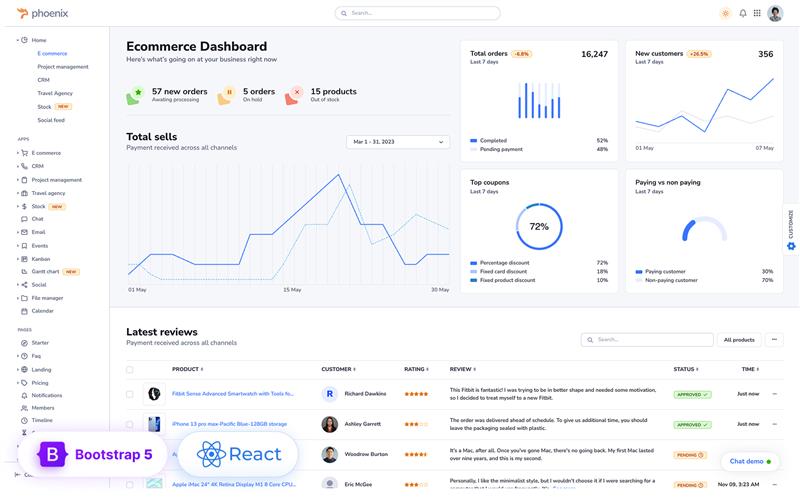800x497 pixels.
Task: Click the Pricing tag icon
Action: [x=24, y=383]
